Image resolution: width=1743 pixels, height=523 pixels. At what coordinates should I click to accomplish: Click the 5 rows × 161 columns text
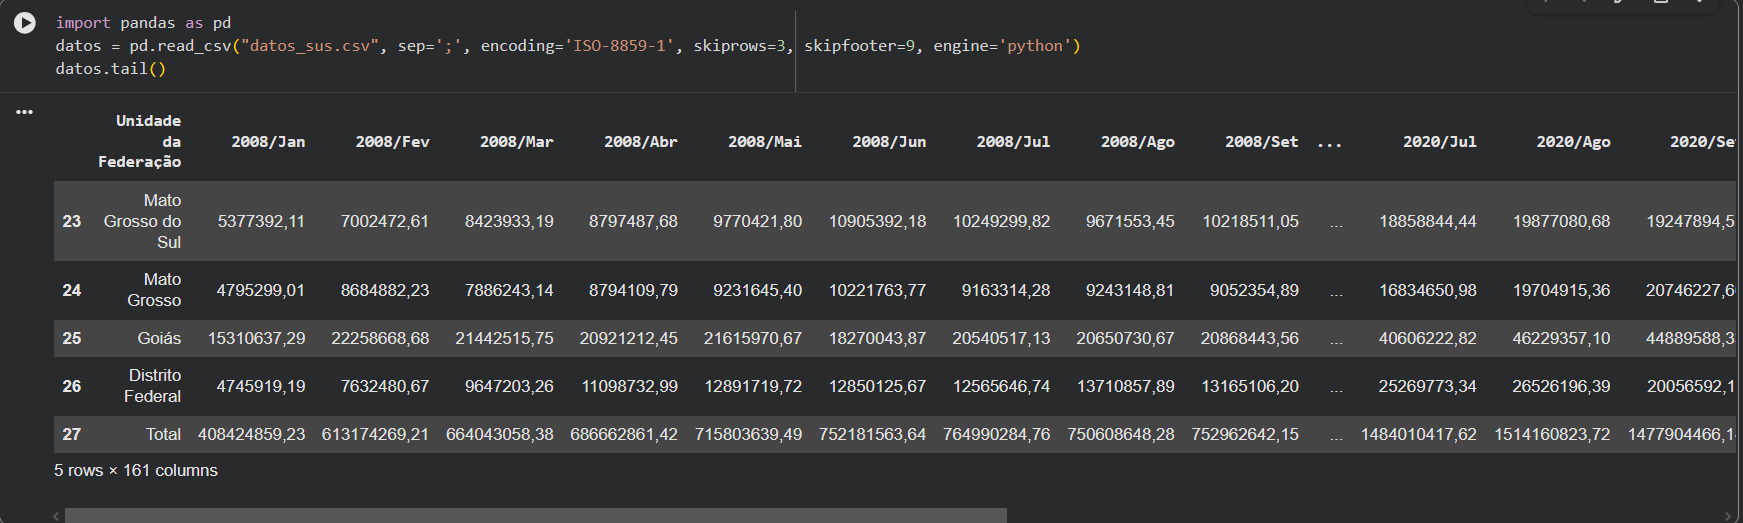pos(136,470)
